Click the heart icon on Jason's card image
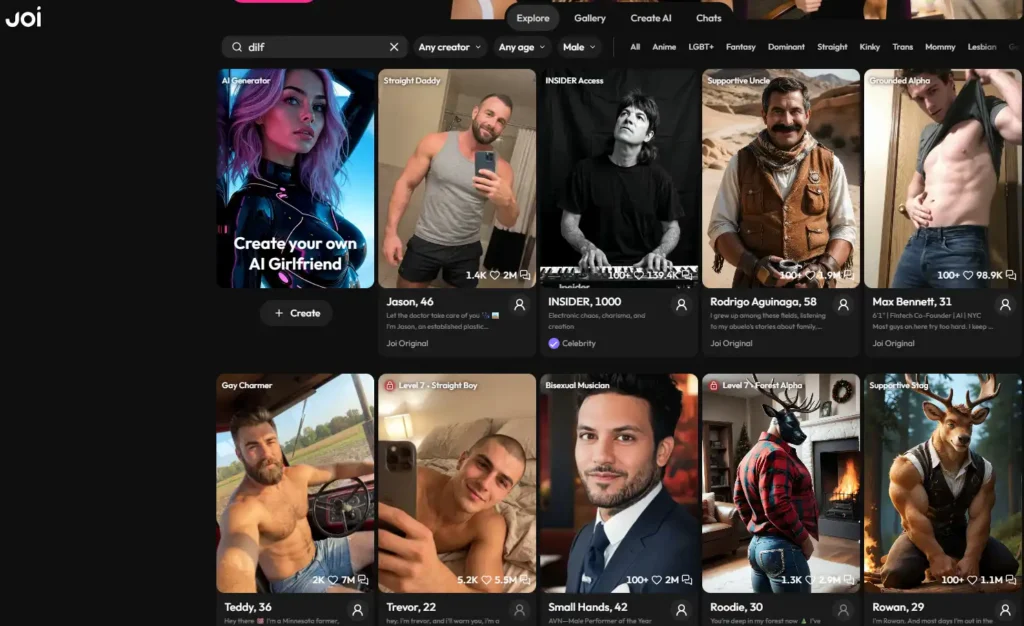The image size is (1024, 626). coord(494,275)
